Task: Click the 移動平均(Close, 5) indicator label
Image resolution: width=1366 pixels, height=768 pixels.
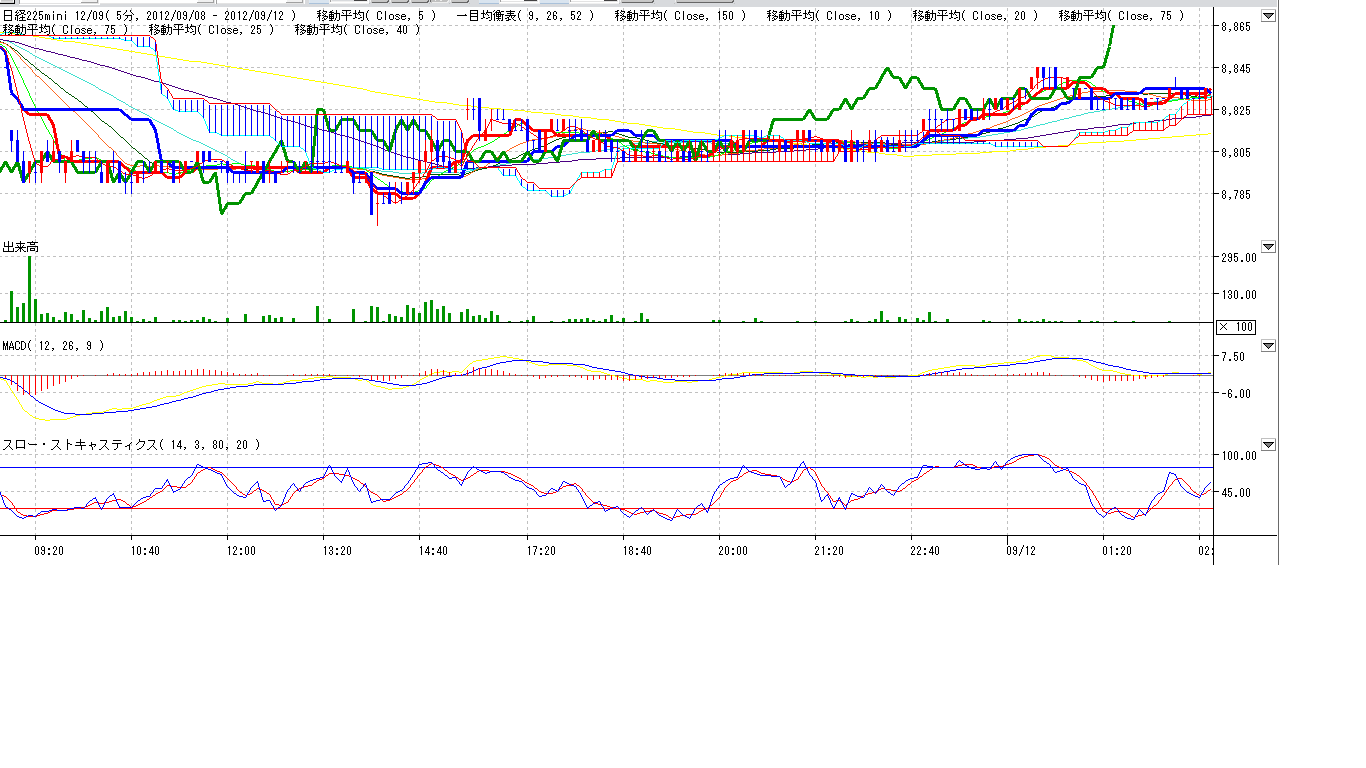Action: point(376,16)
